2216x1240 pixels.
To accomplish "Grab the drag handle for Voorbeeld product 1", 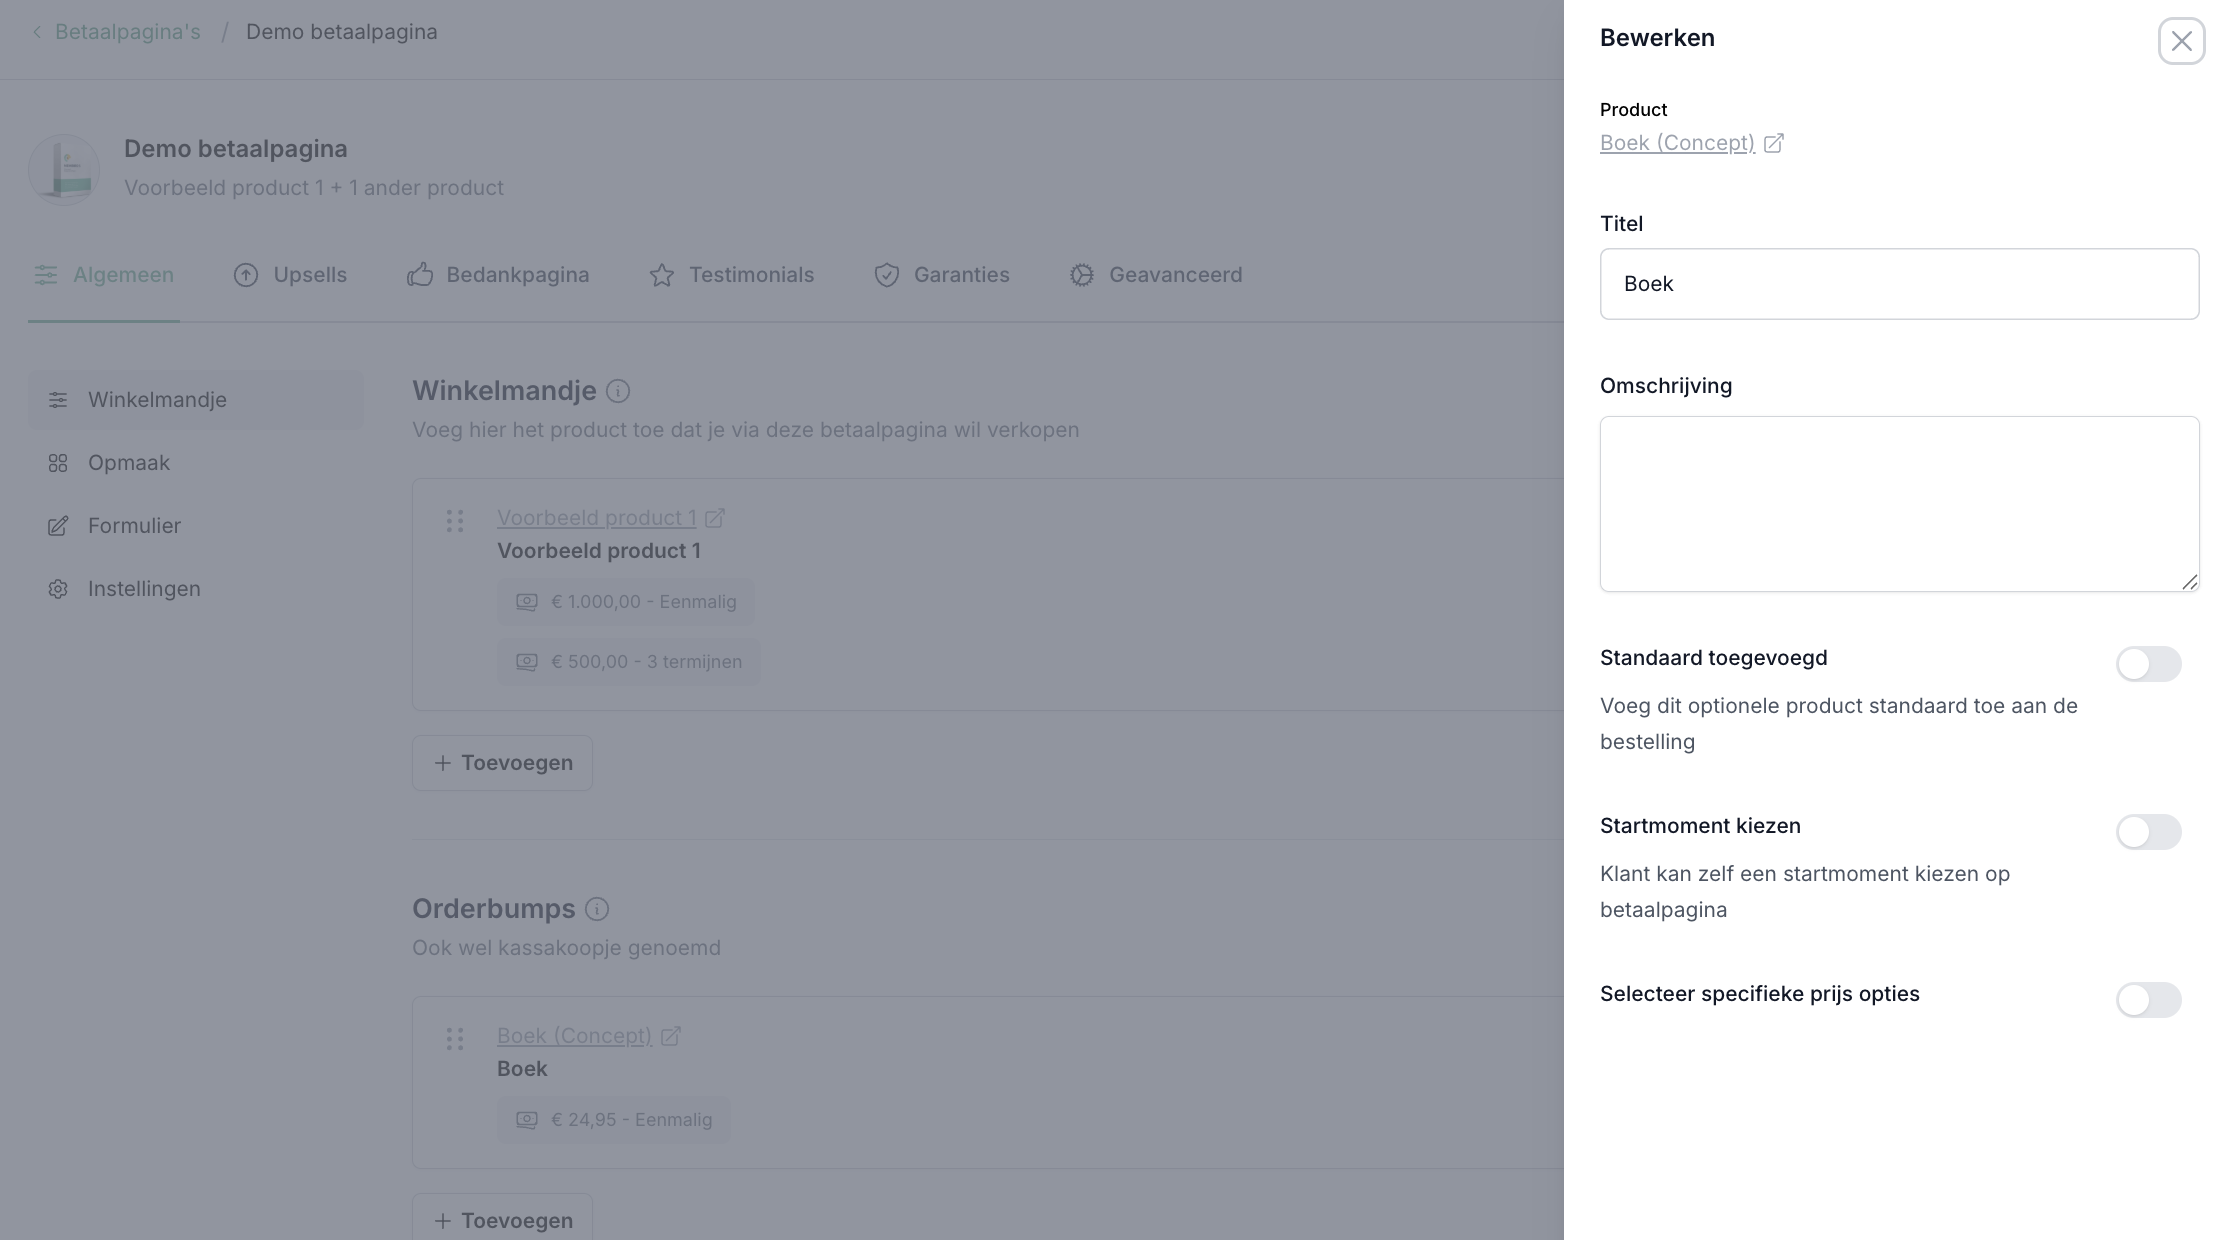I will click(x=455, y=521).
